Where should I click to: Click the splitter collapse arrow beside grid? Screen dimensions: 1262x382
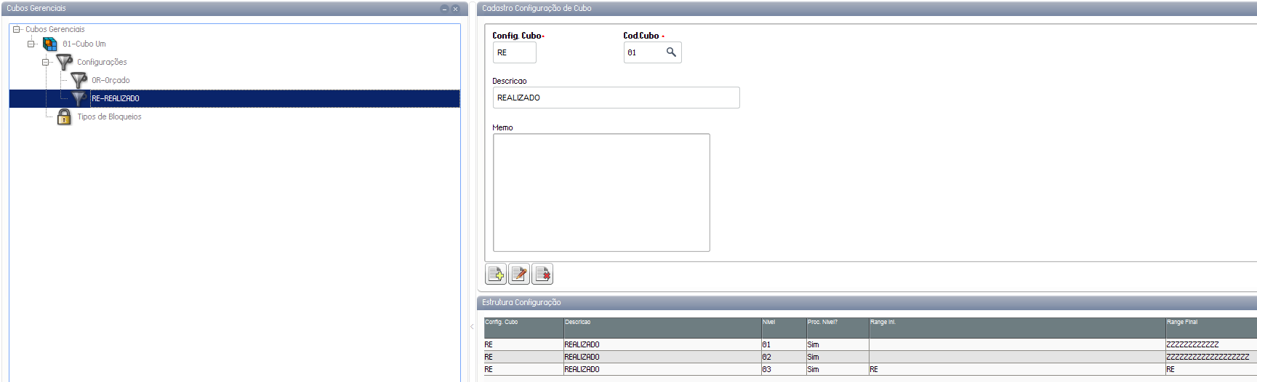tap(471, 327)
